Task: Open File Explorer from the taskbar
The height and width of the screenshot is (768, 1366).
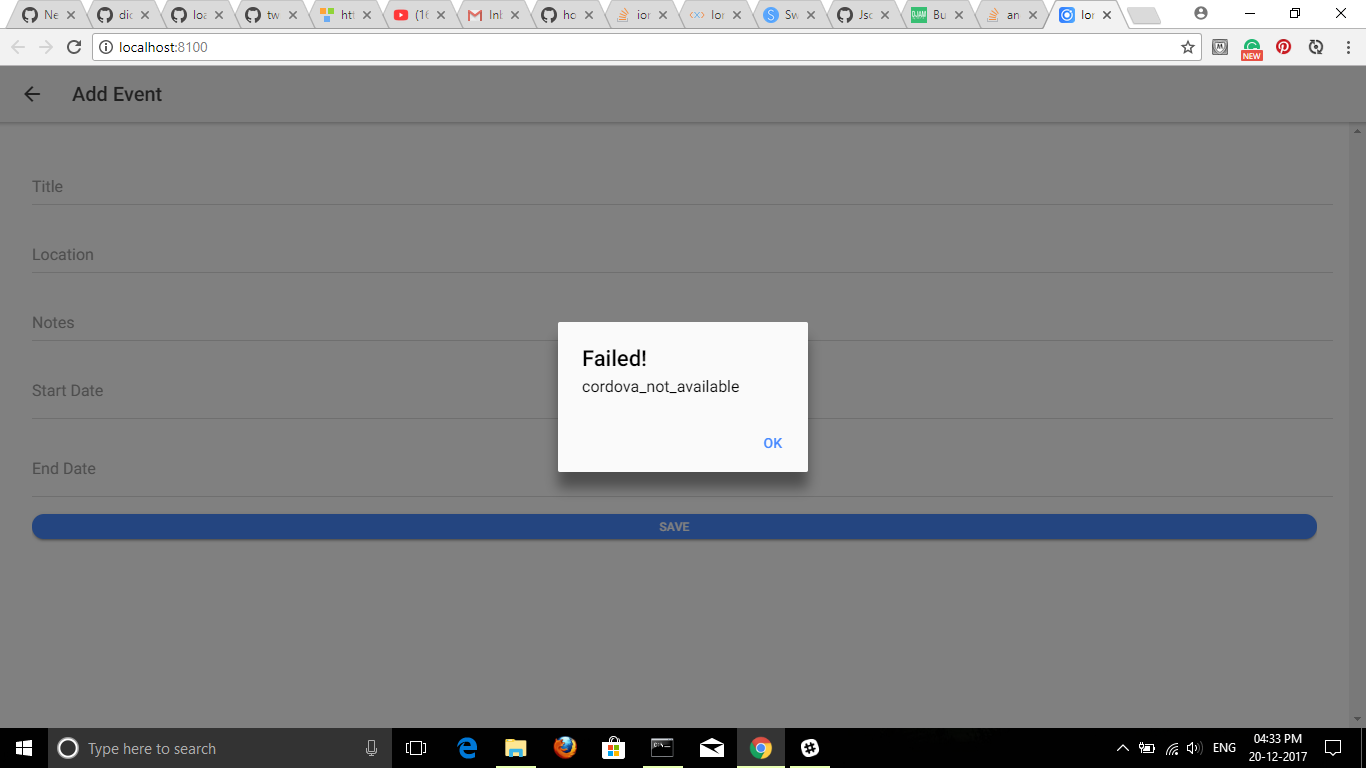Action: [x=516, y=748]
